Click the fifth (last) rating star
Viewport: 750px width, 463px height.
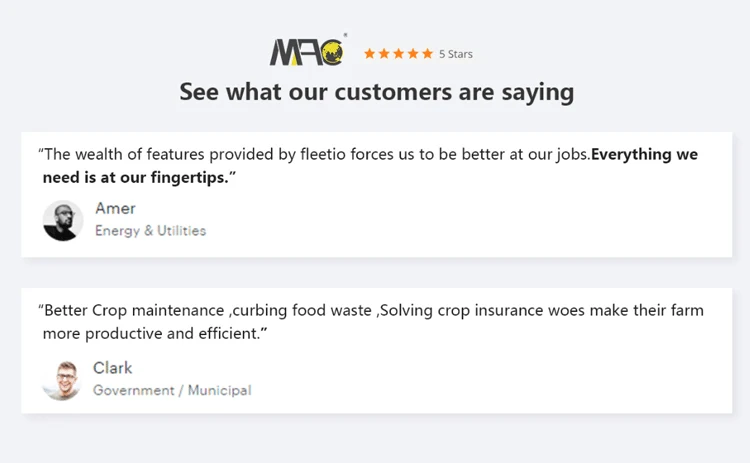point(428,54)
